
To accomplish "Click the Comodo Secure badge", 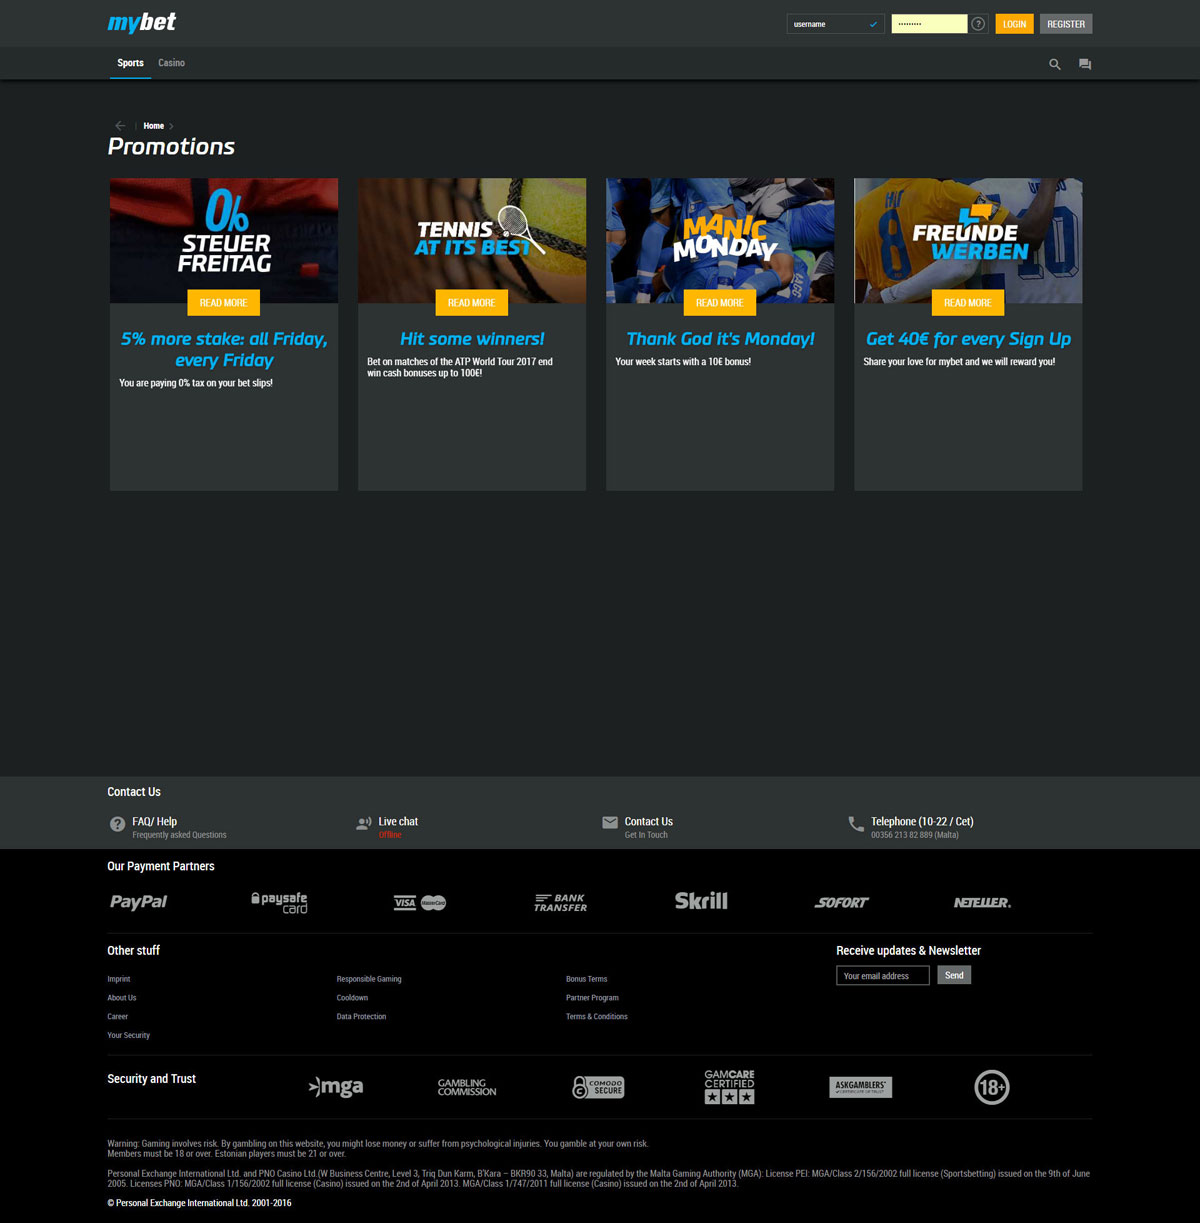I will pyautogui.click(x=598, y=1087).
